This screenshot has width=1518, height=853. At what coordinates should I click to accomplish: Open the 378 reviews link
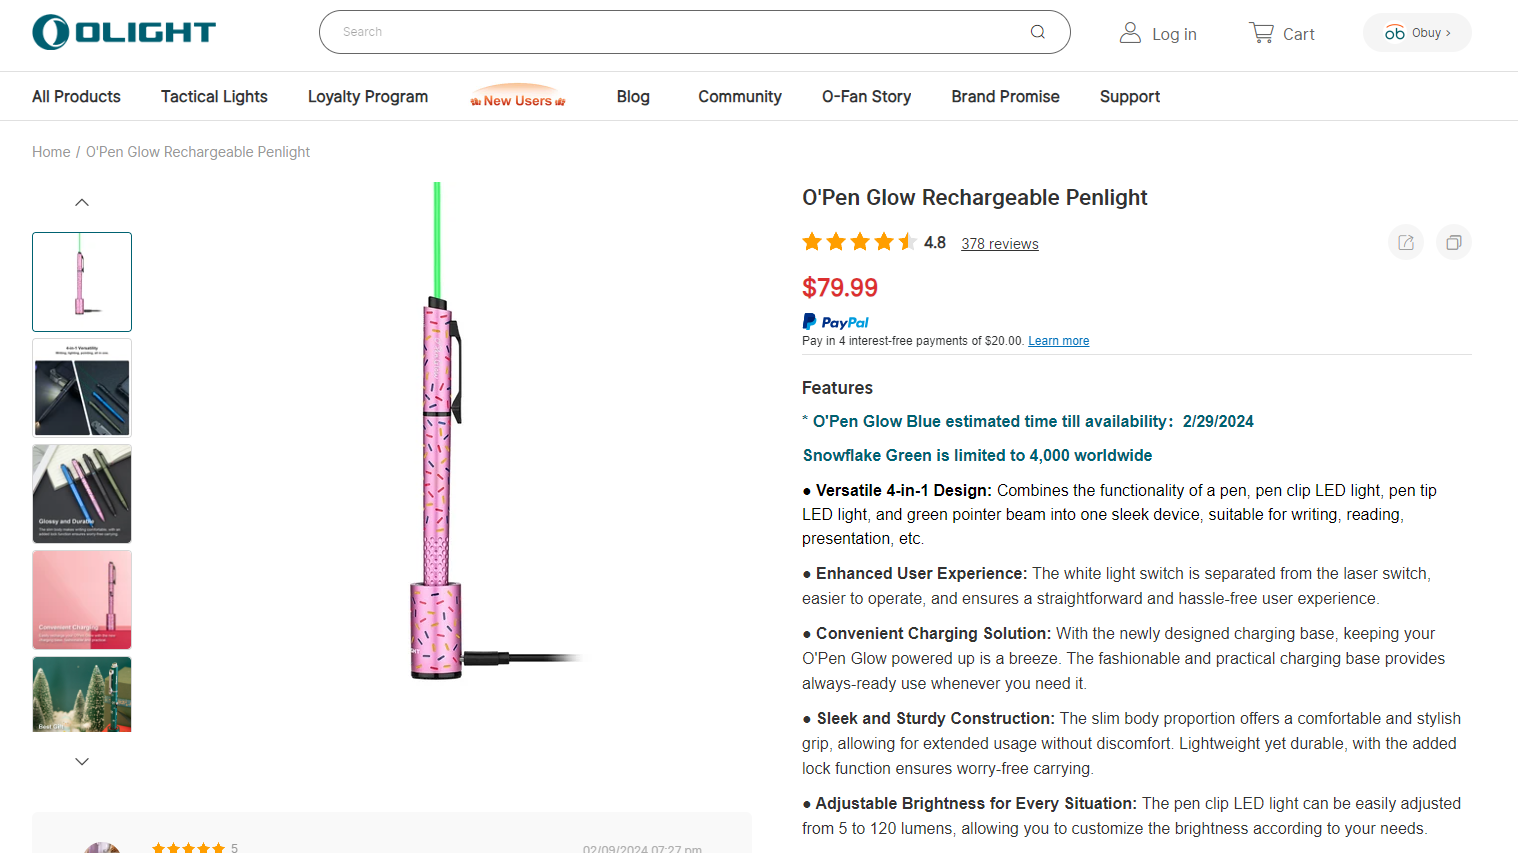tap(999, 243)
